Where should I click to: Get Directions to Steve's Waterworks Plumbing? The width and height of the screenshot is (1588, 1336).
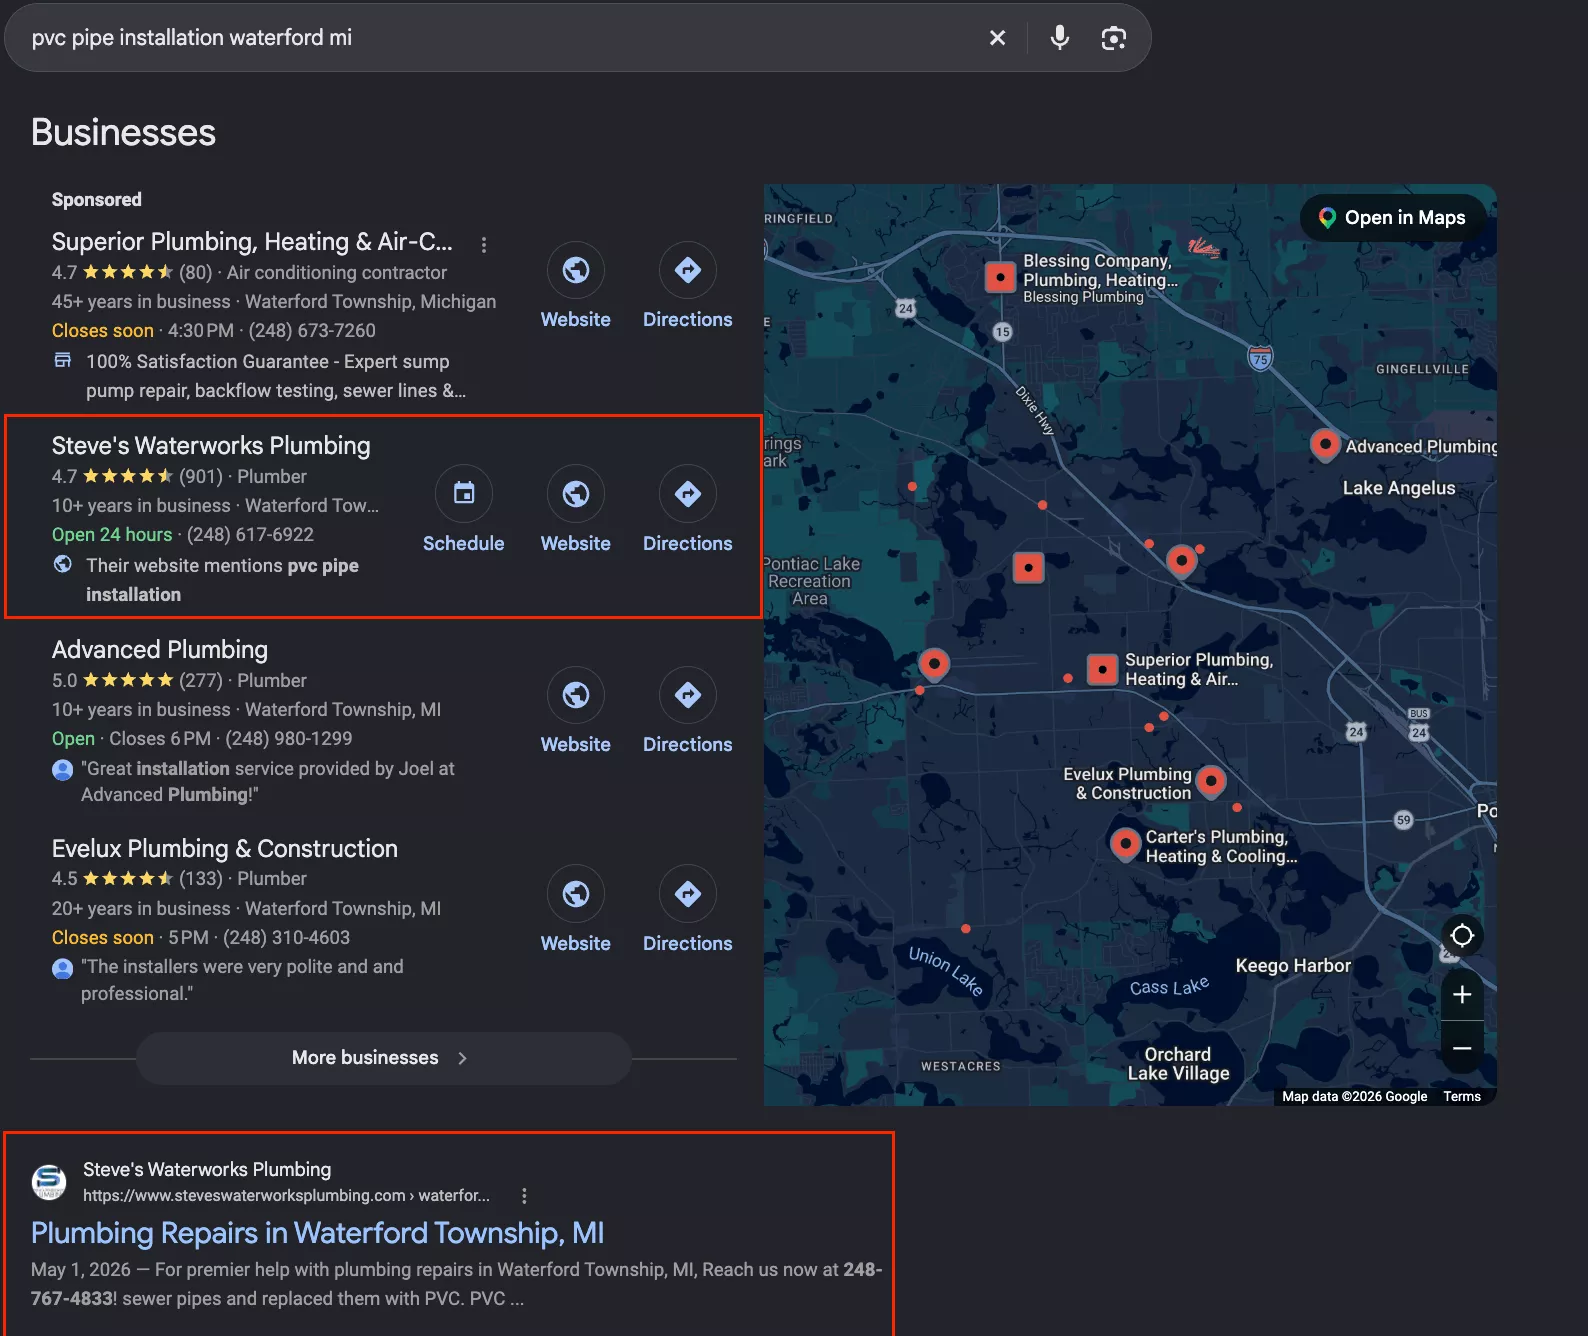(x=688, y=494)
